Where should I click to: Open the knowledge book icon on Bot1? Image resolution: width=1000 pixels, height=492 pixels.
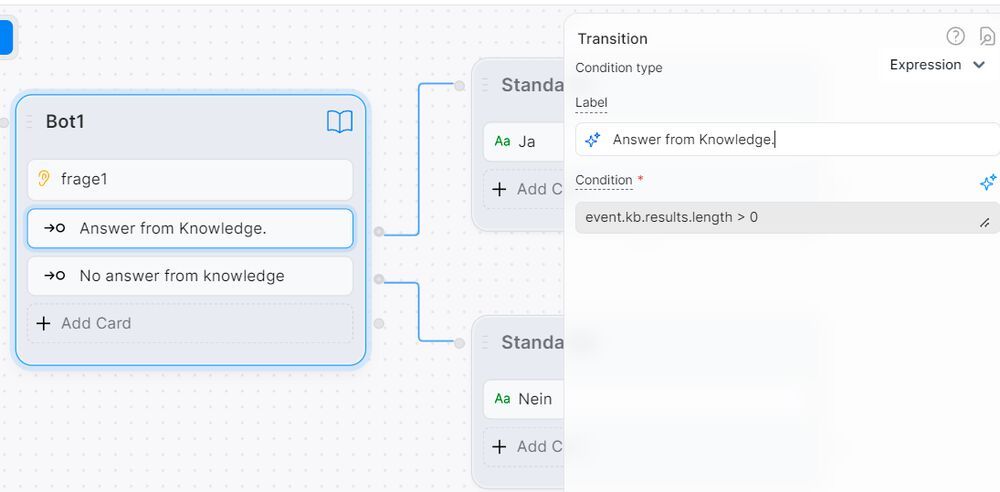coord(339,121)
